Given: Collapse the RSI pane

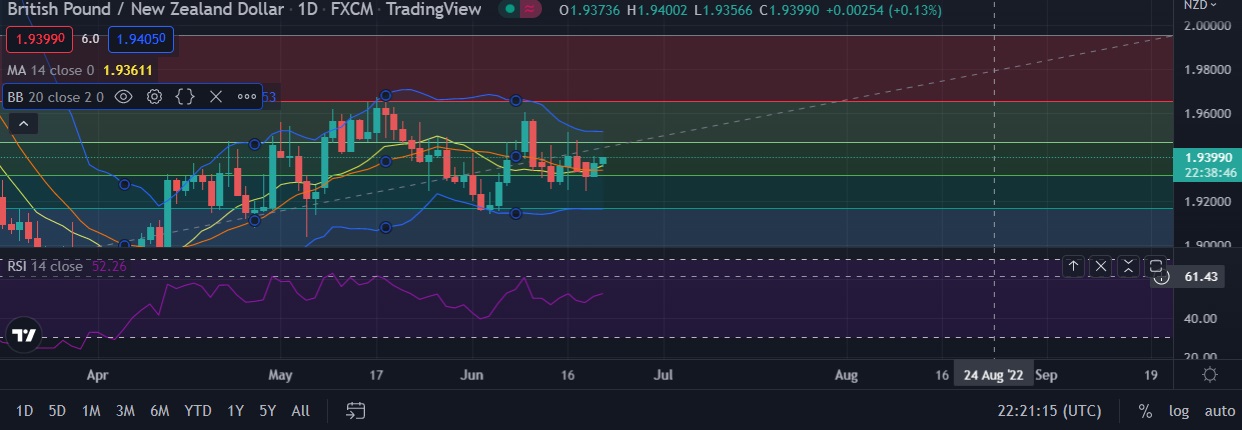Looking at the screenshot, I should pyautogui.click(x=1128, y=266).
